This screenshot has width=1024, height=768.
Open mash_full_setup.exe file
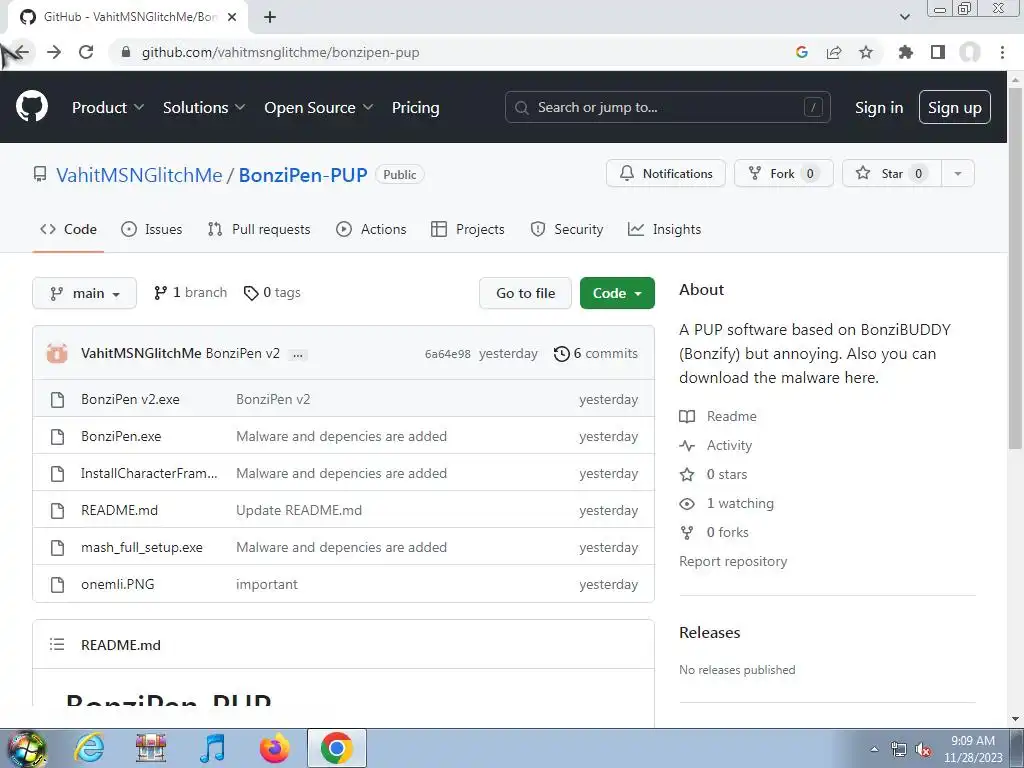point(142,547)
